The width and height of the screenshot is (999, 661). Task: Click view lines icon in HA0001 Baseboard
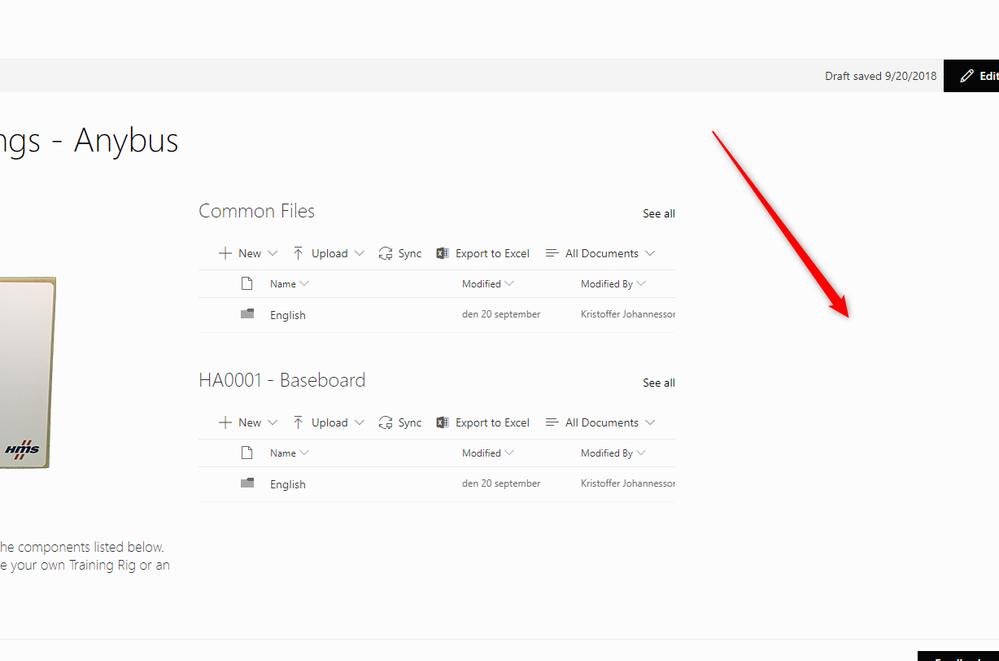(x=552, y=423)
